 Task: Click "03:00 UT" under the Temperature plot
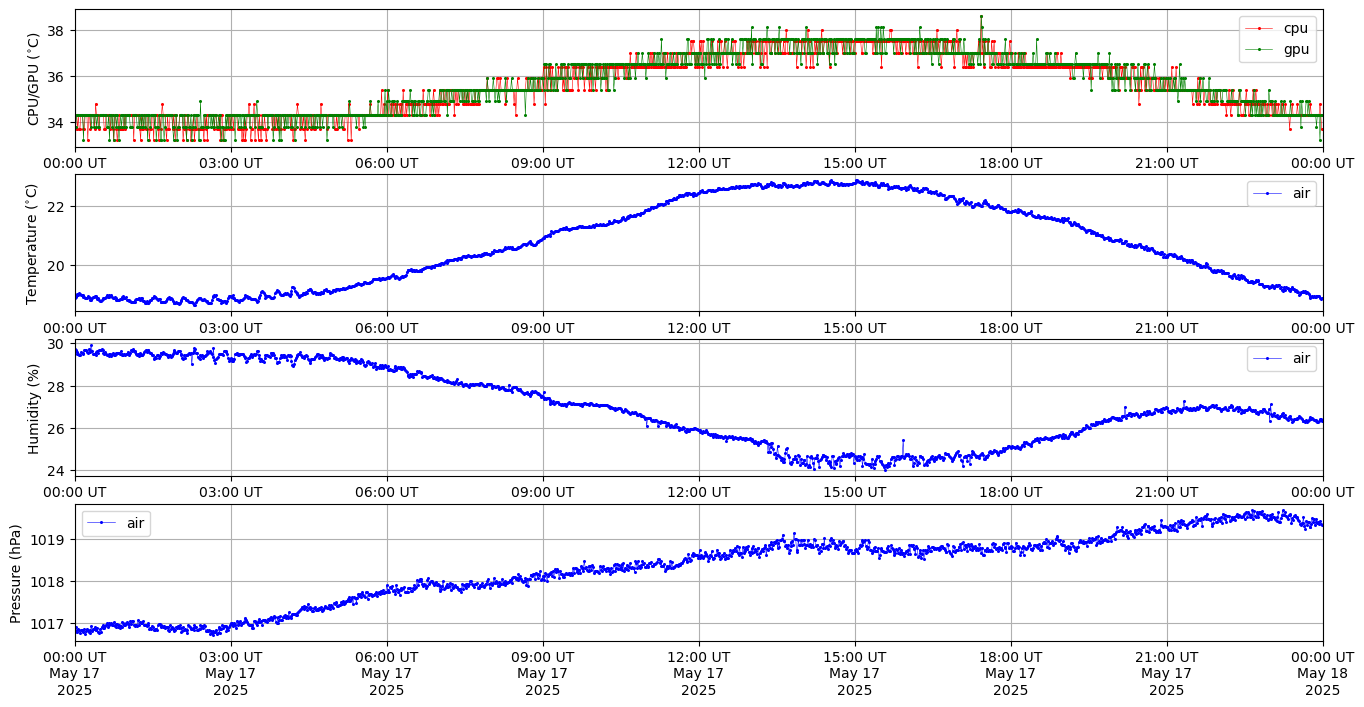[231, 327]
